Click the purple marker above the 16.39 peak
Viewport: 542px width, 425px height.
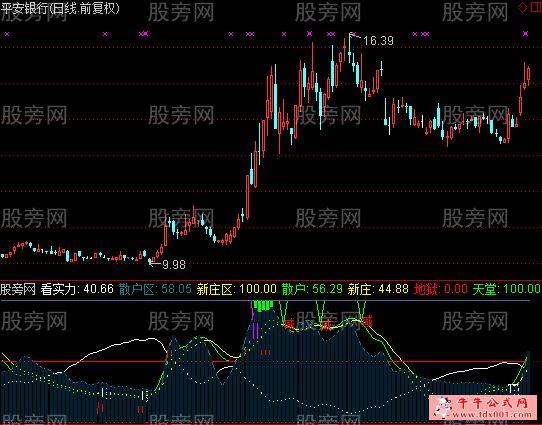tap(353, 34)
